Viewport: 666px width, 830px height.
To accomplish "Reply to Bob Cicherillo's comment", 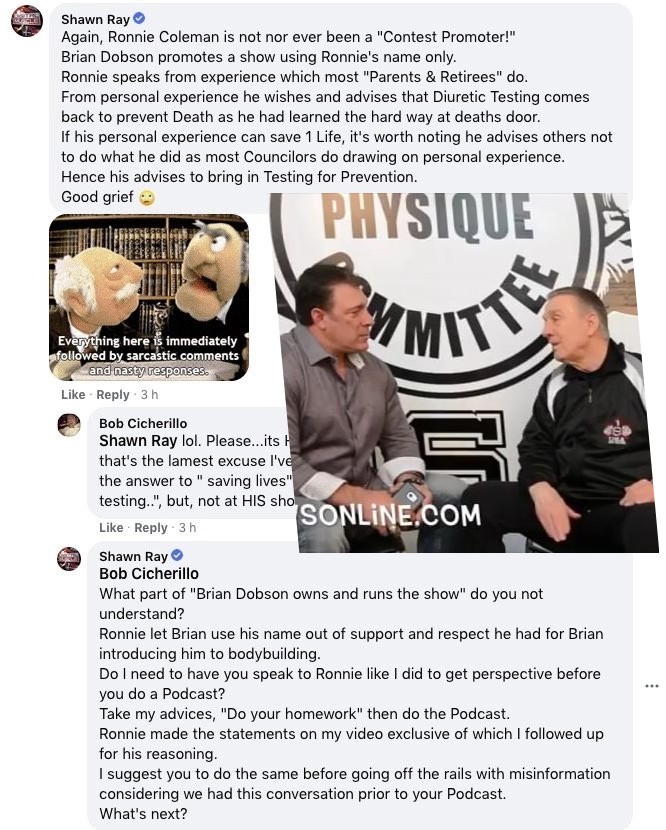I will [x=151, y=528].
